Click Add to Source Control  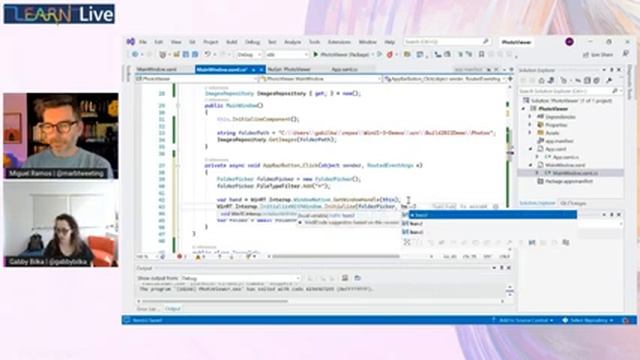[523, 320]
